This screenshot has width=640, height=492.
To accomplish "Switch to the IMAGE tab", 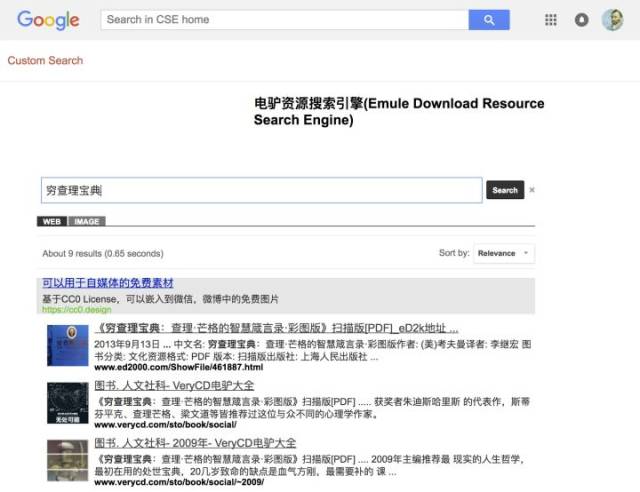I will pyautogui.click(x=87, y=221).
